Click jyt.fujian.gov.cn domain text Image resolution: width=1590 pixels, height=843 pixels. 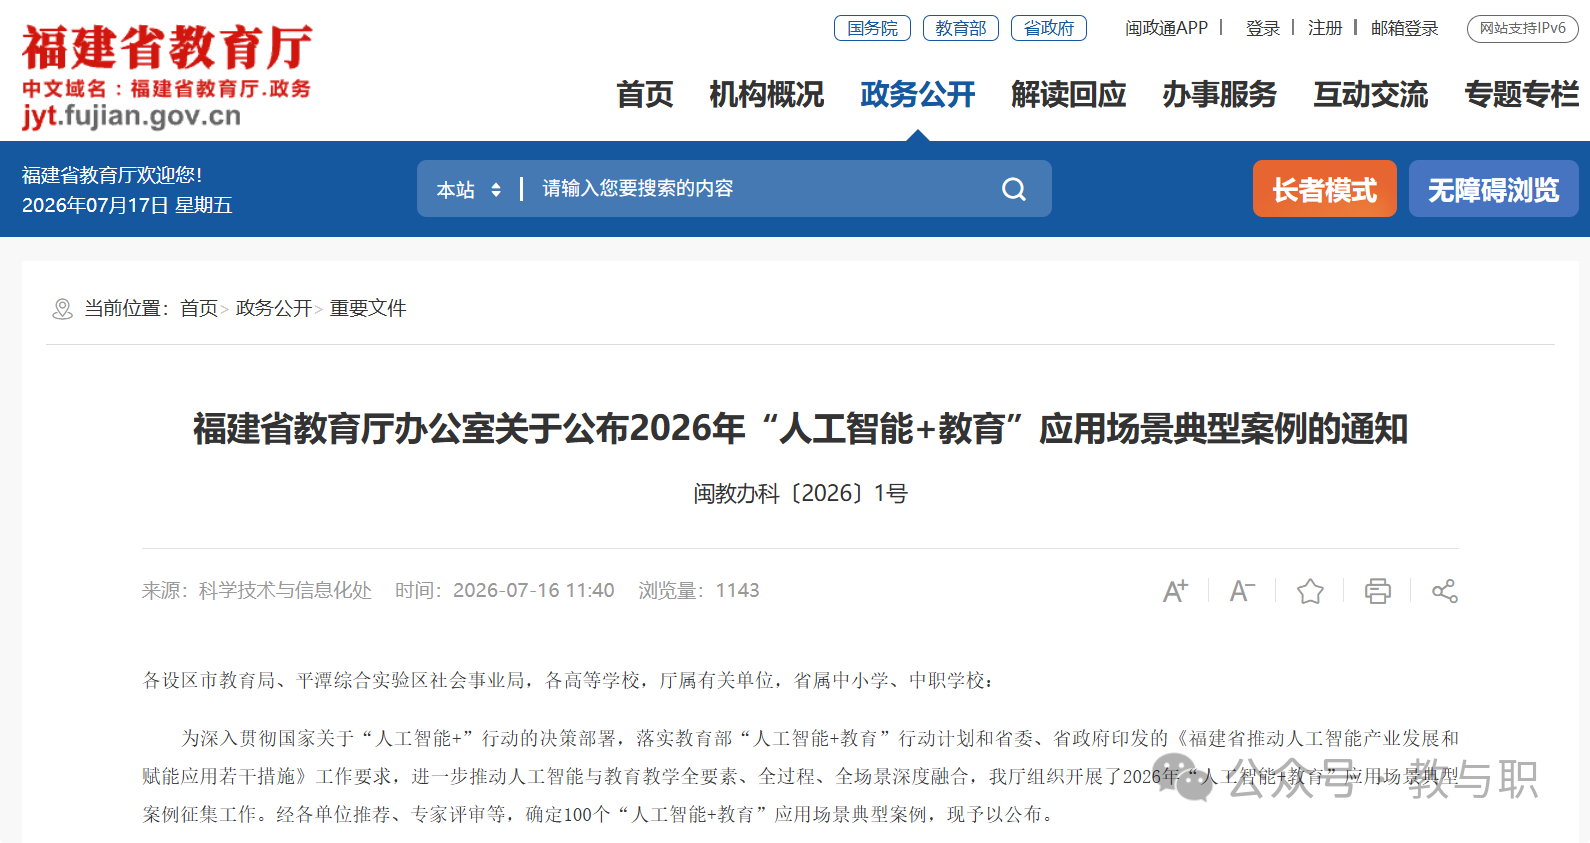pyautogui.click(x=132, y=116)
